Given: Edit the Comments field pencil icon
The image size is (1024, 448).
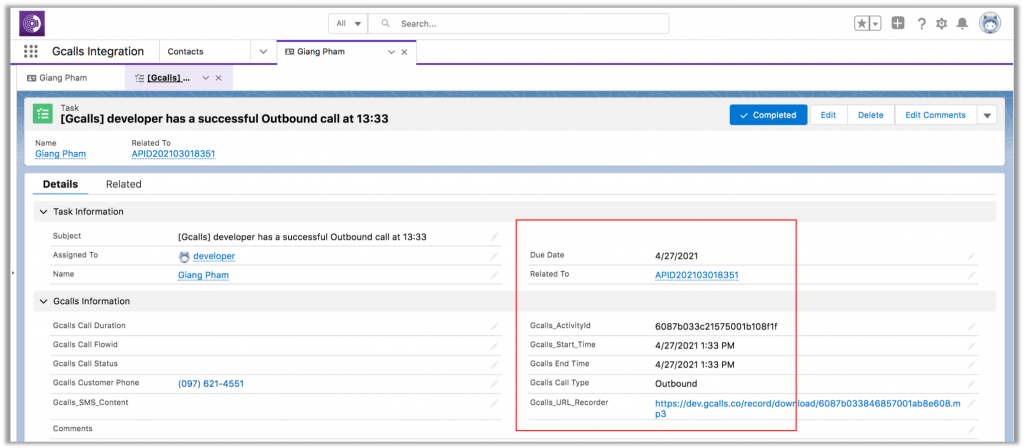Looking at the screenshot, I should click(972, 430).
